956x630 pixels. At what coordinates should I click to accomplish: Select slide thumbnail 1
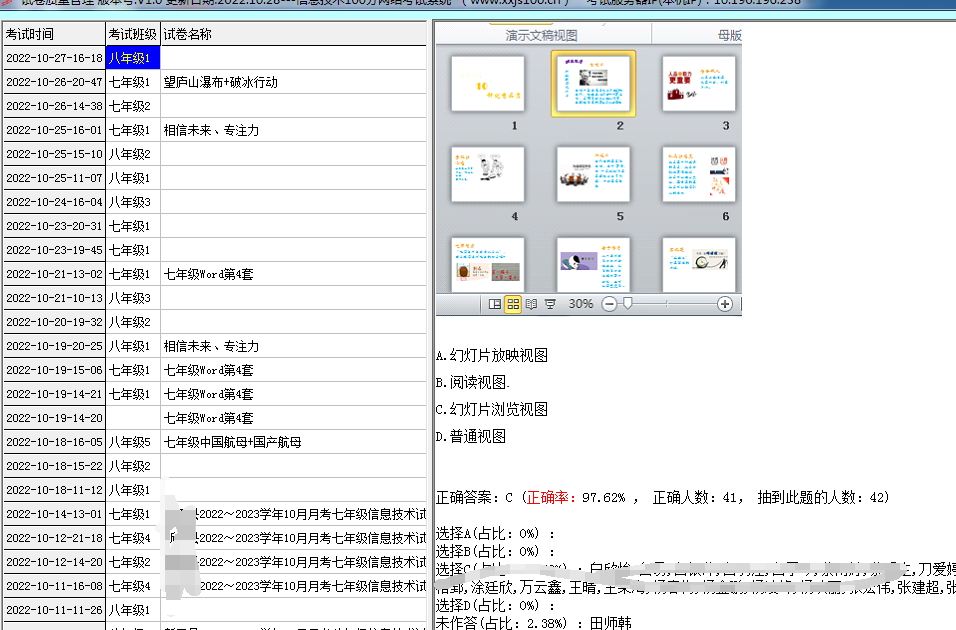pos(488,84)
